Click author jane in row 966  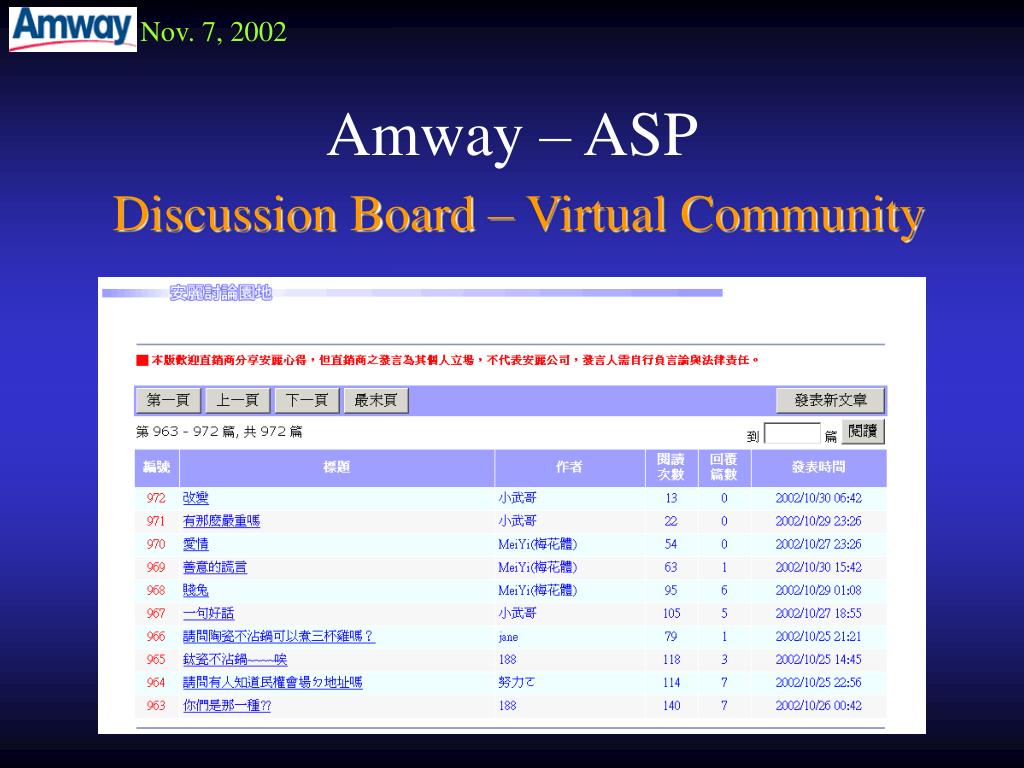[x=508, y=637]
